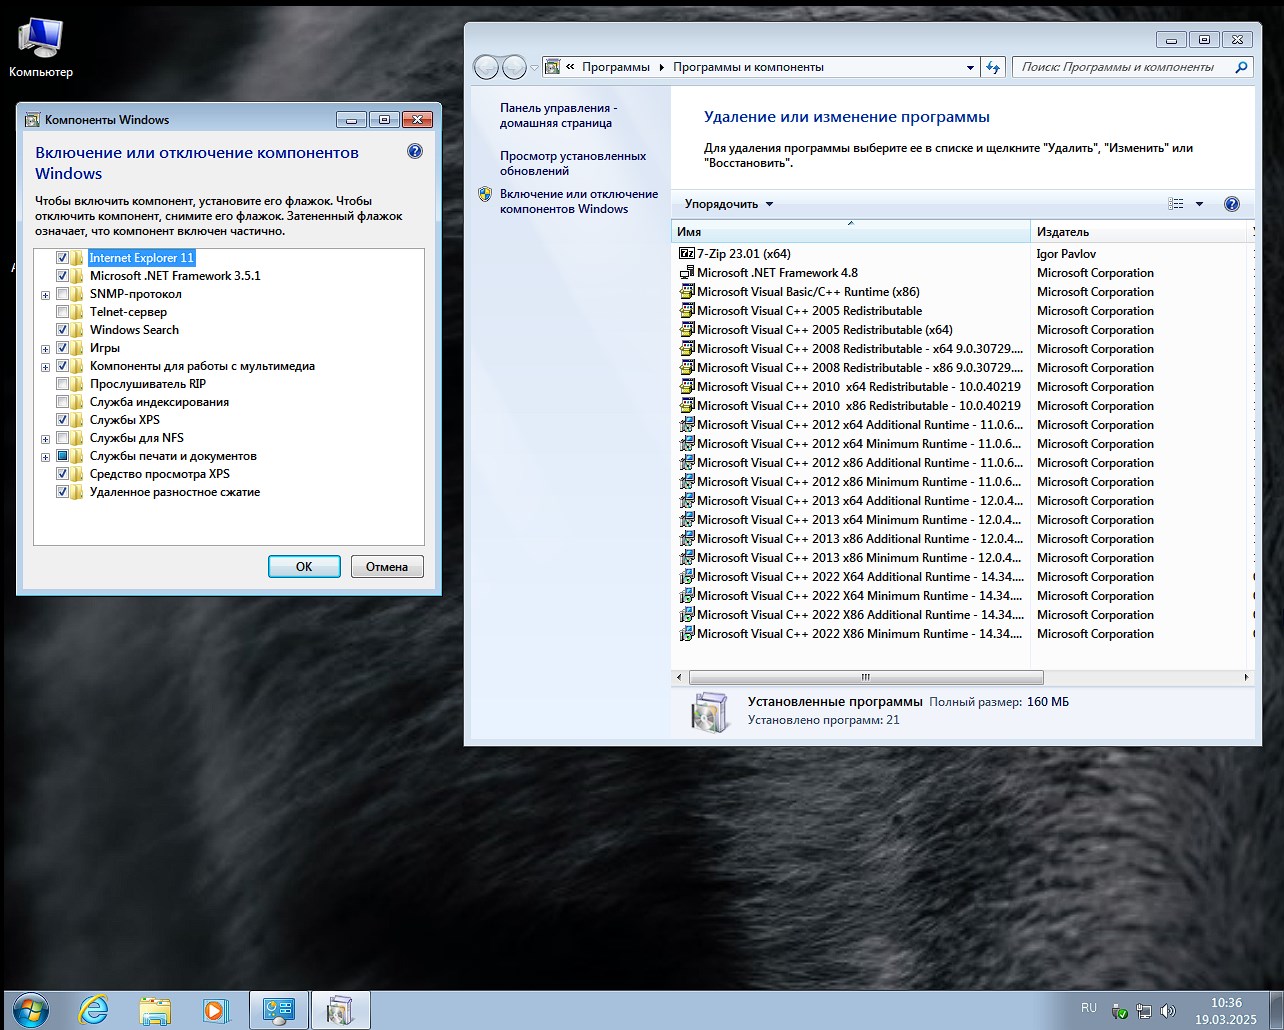This screenshot has width=1284, height=1030.
Task: Click the Forward navigation arrow in Programs window
Action: [x=514, y=67]
